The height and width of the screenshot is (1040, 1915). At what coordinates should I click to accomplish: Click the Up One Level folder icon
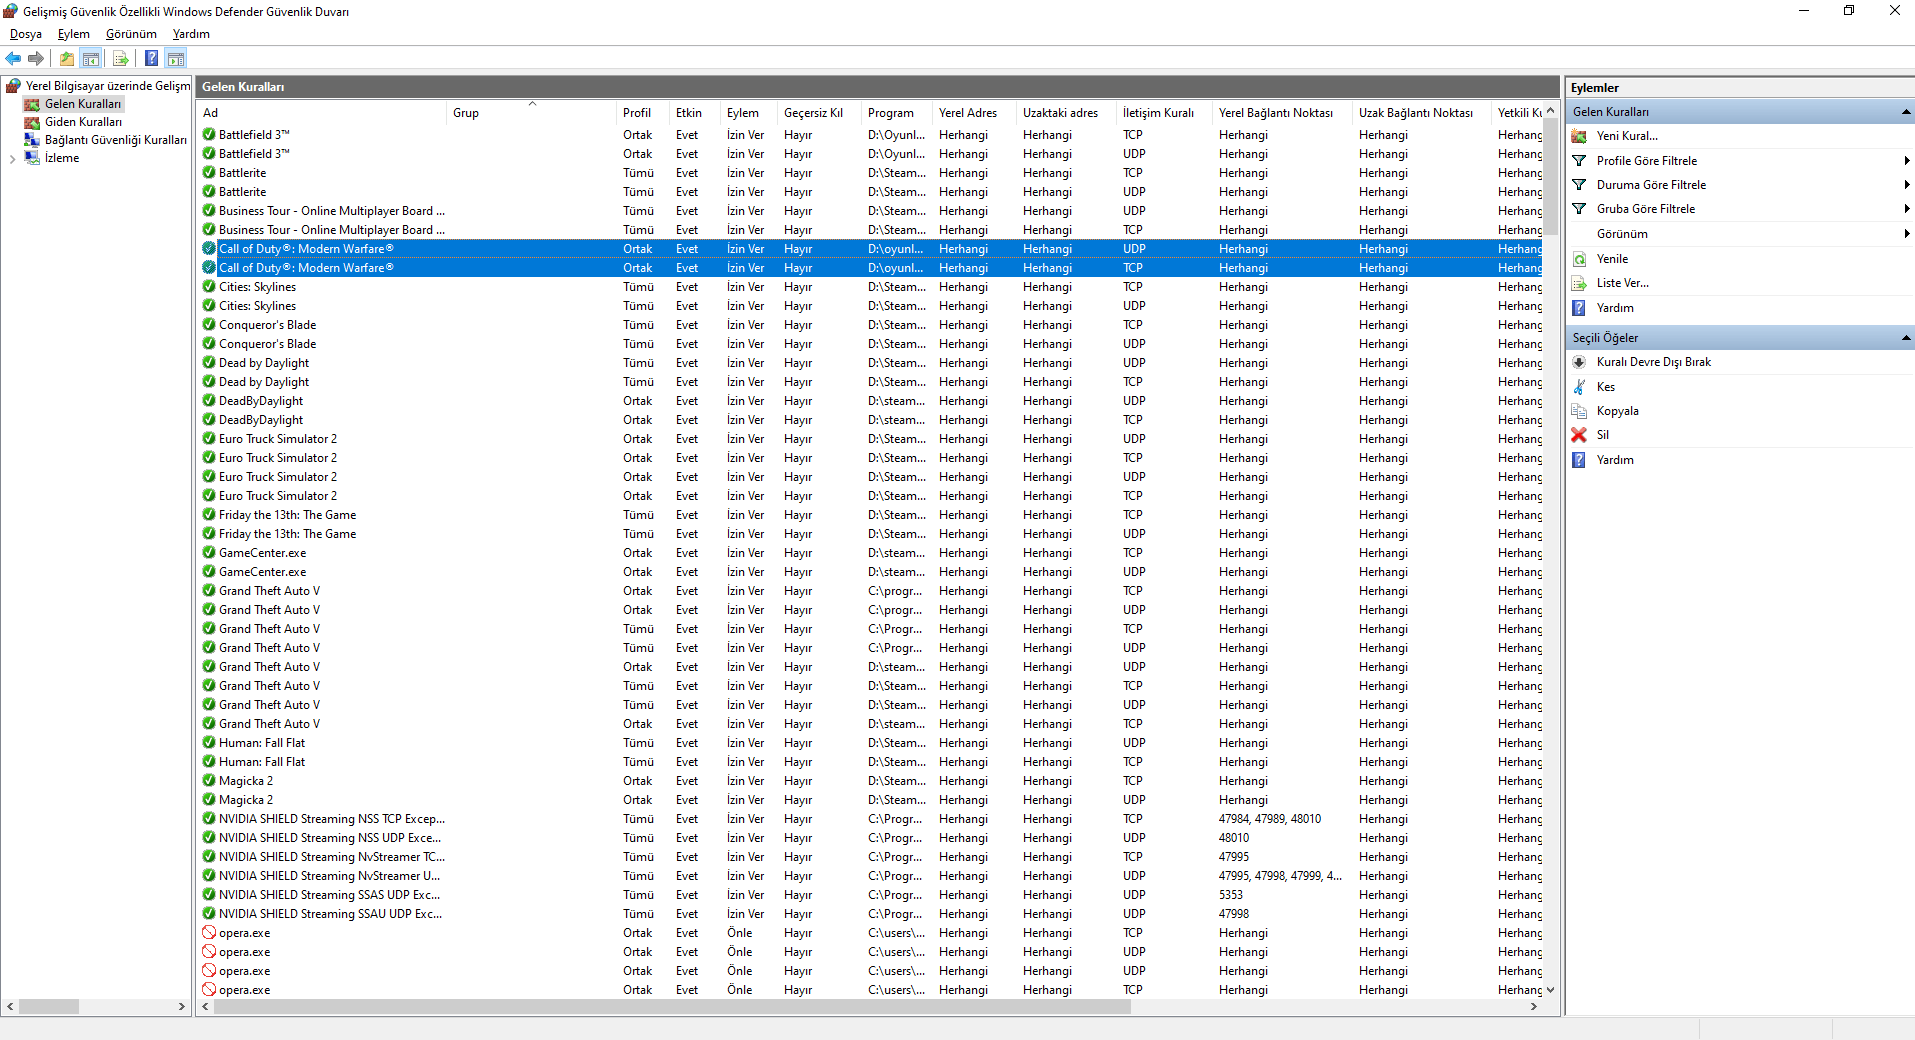coord(67,58)
